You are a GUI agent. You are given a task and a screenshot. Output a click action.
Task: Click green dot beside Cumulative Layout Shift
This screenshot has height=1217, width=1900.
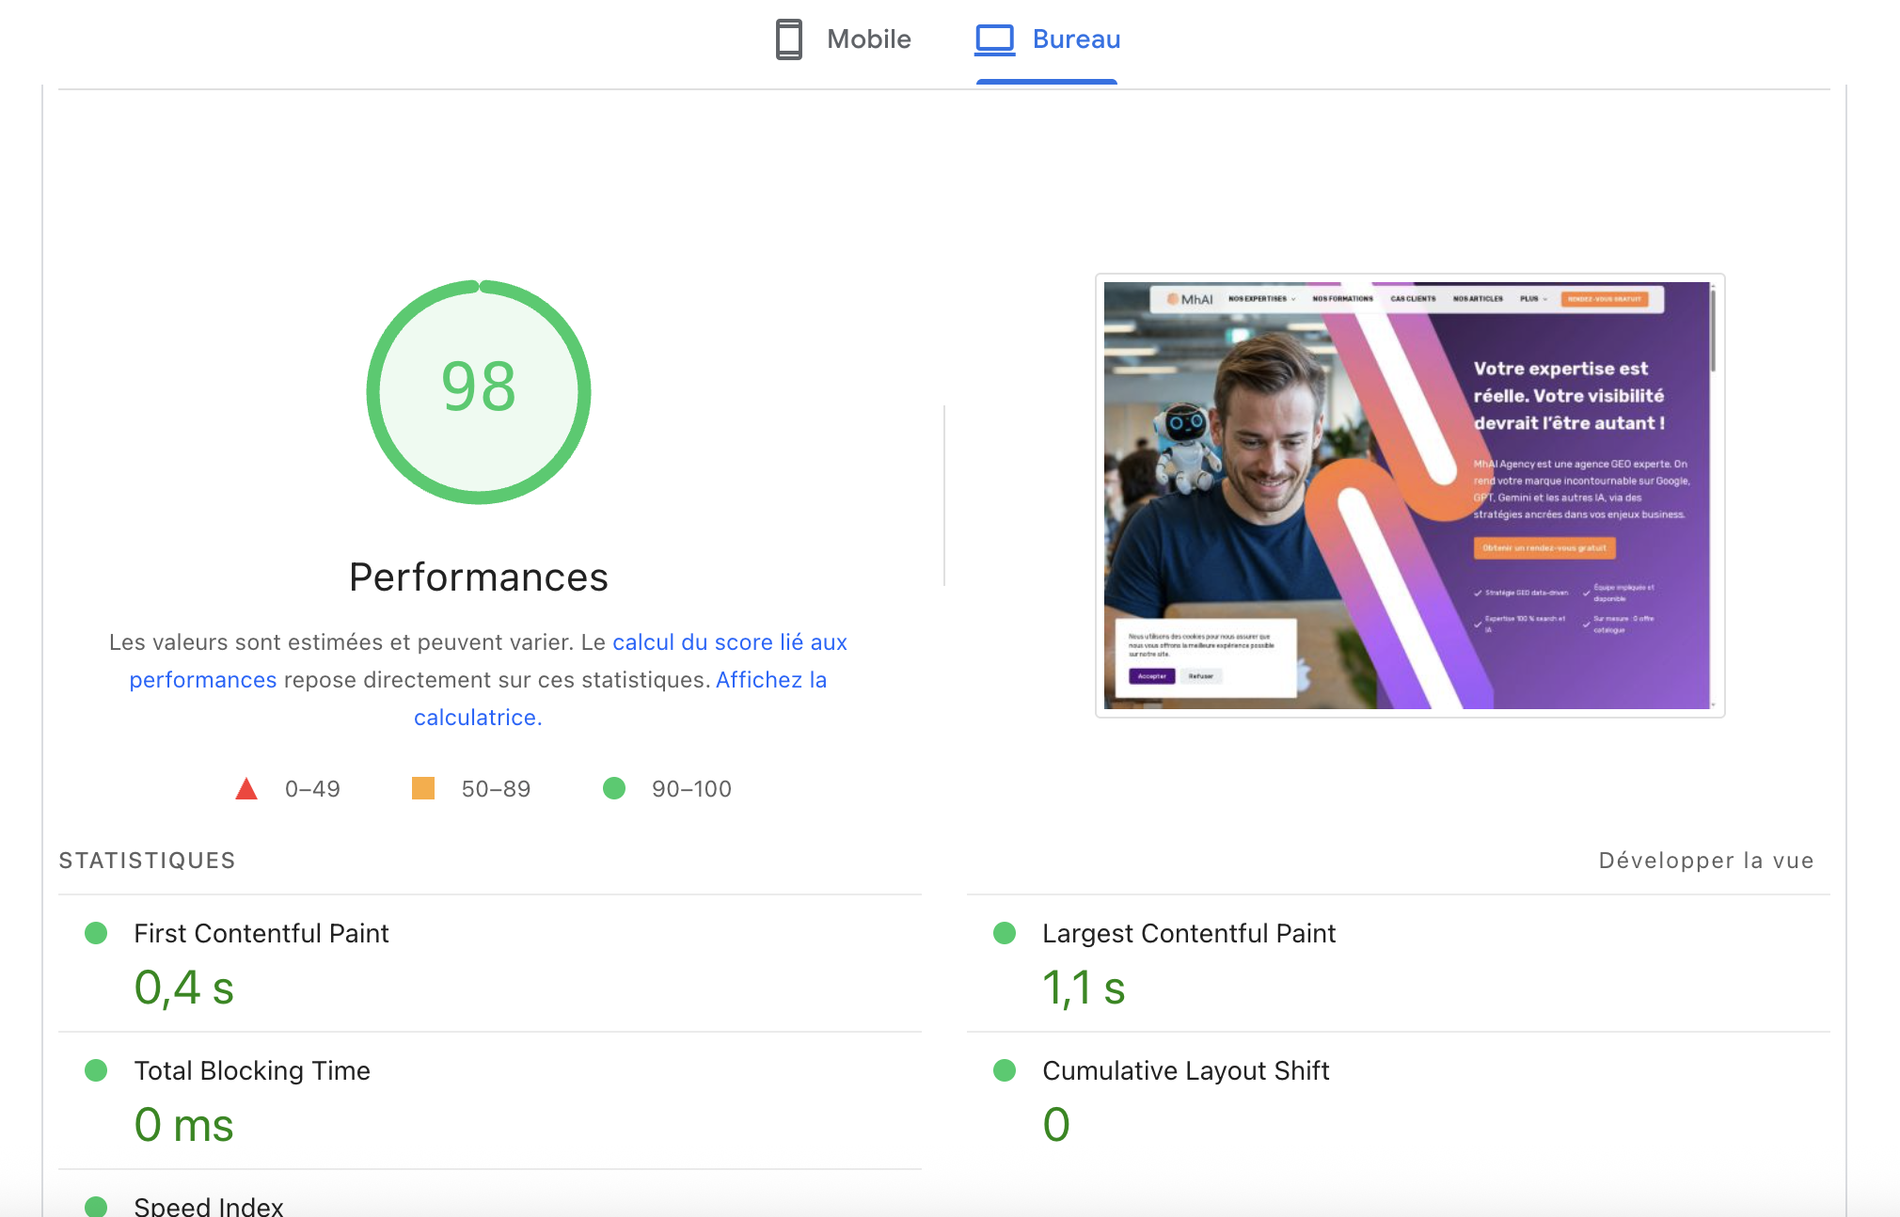pyautogui.click(x=1005, y=1070)
